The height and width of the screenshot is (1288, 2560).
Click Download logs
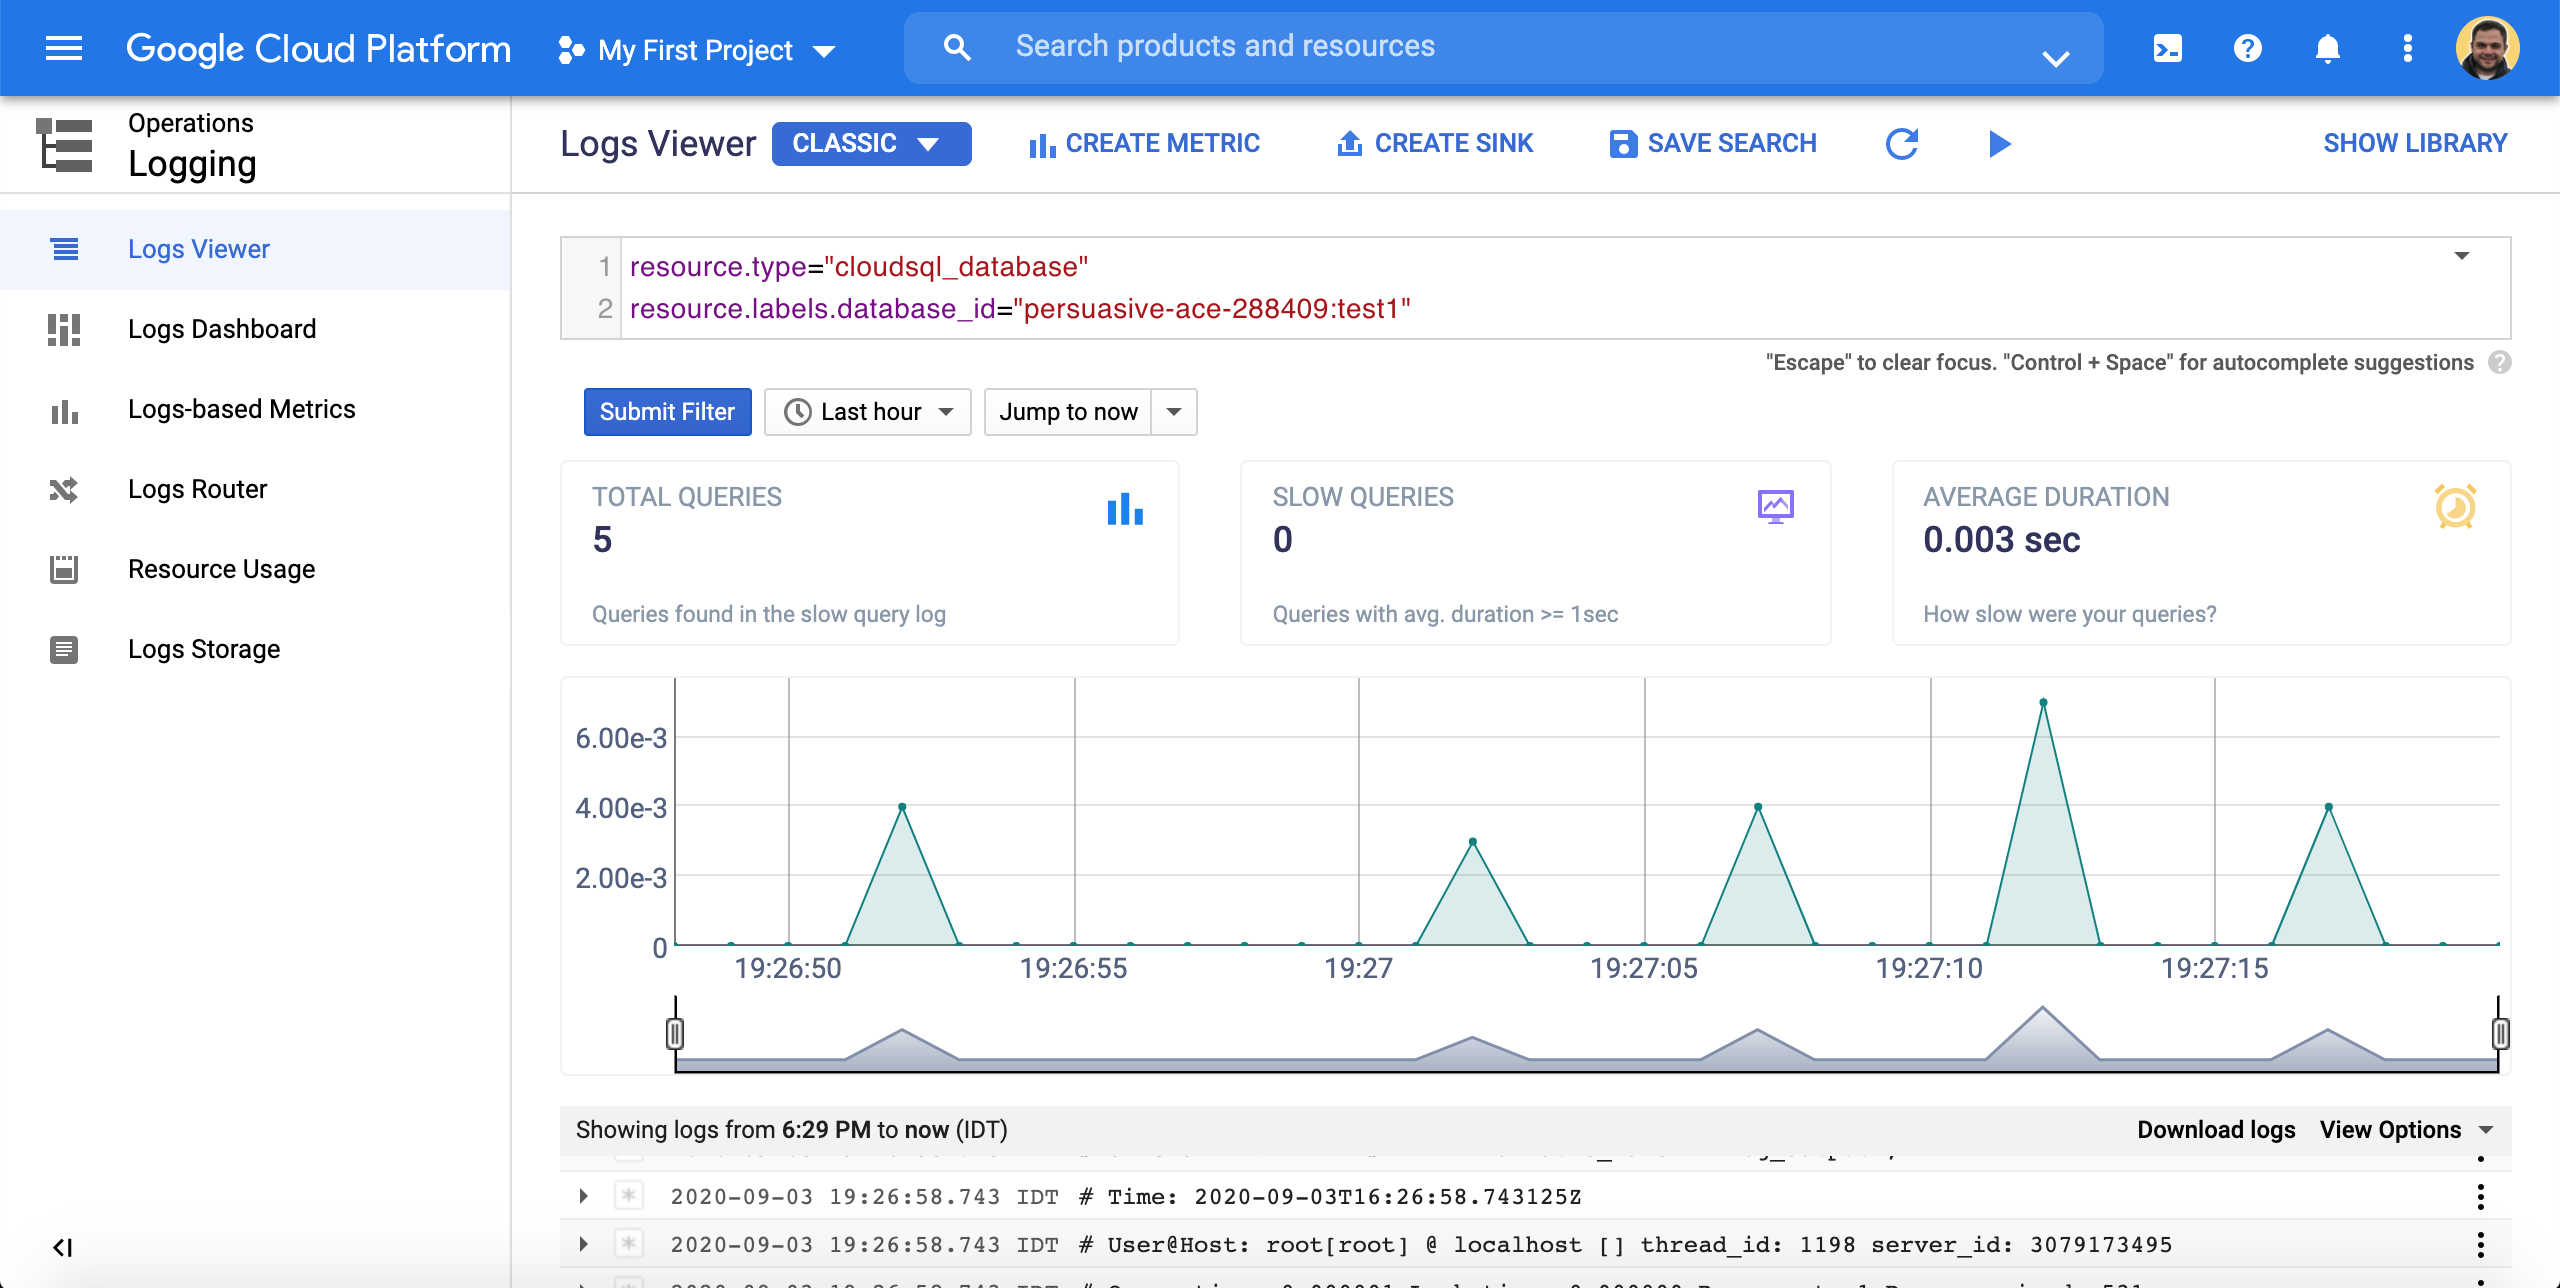pyautogui.click(x=2216, y=1130)
